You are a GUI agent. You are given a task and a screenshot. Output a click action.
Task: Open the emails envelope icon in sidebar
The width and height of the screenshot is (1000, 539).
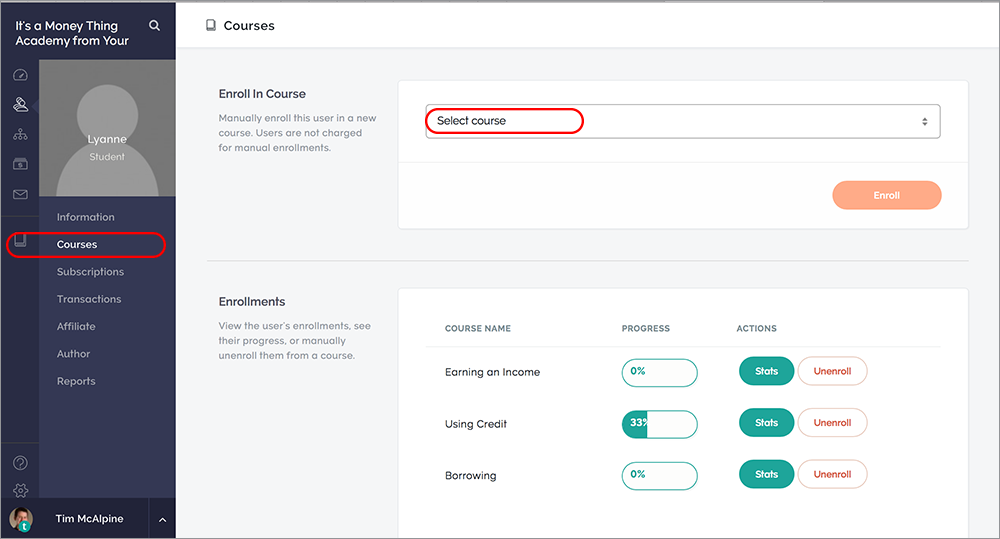pyautogui.click(x=20, y=195)
